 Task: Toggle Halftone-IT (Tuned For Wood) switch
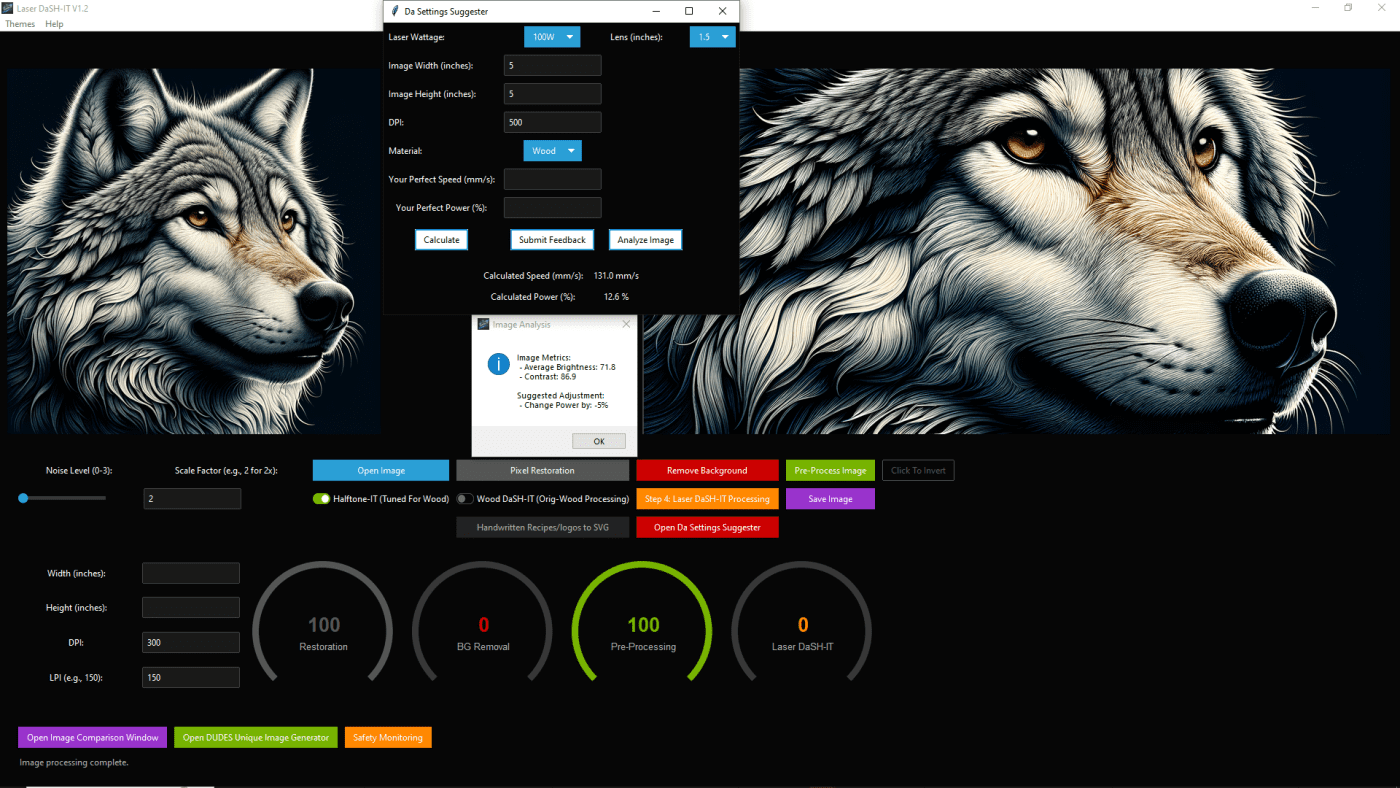point(321,499)
